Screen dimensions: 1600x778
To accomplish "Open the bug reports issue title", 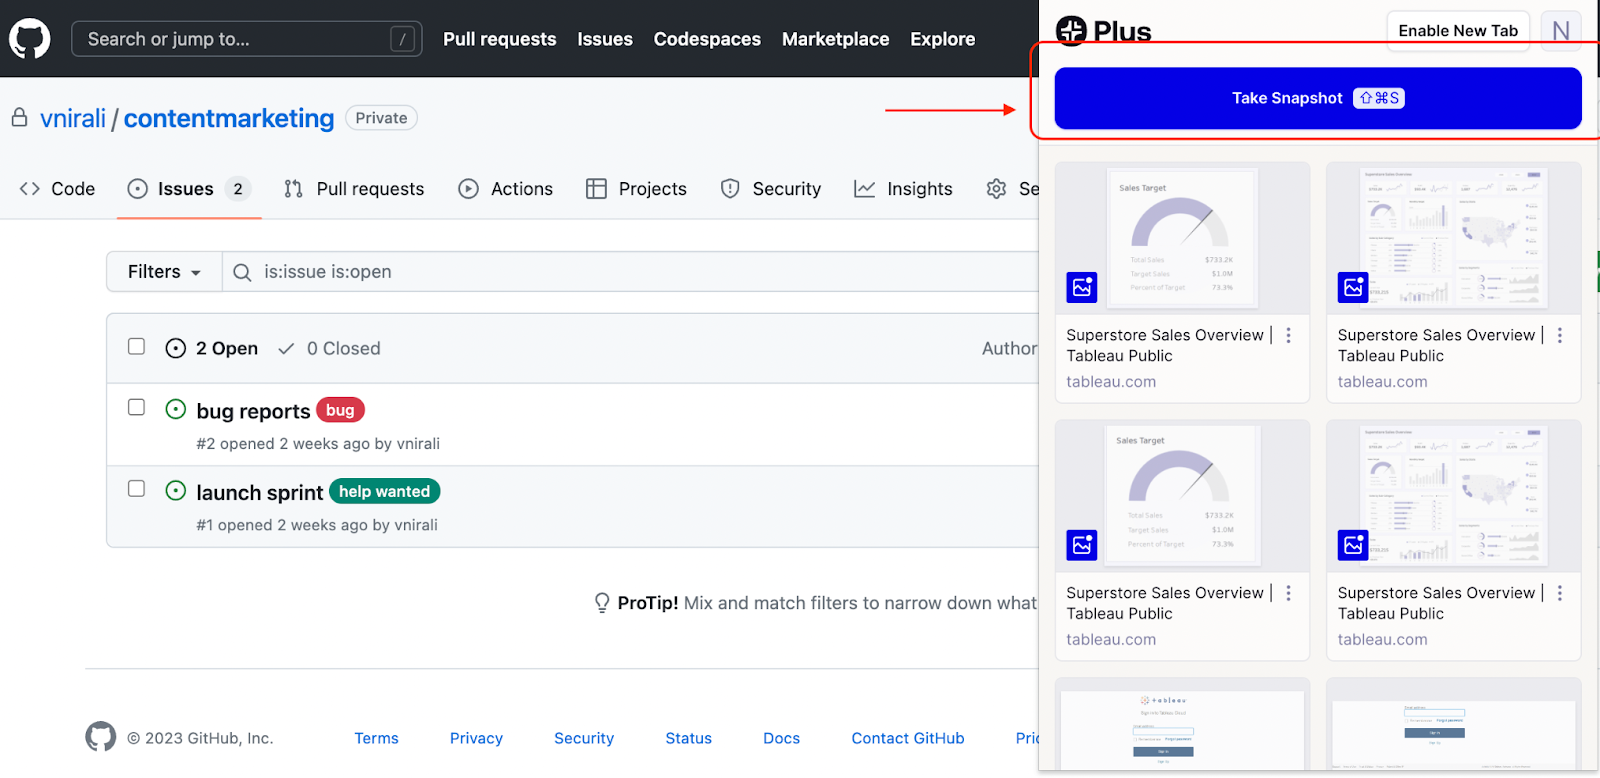I will pos(253,411).
